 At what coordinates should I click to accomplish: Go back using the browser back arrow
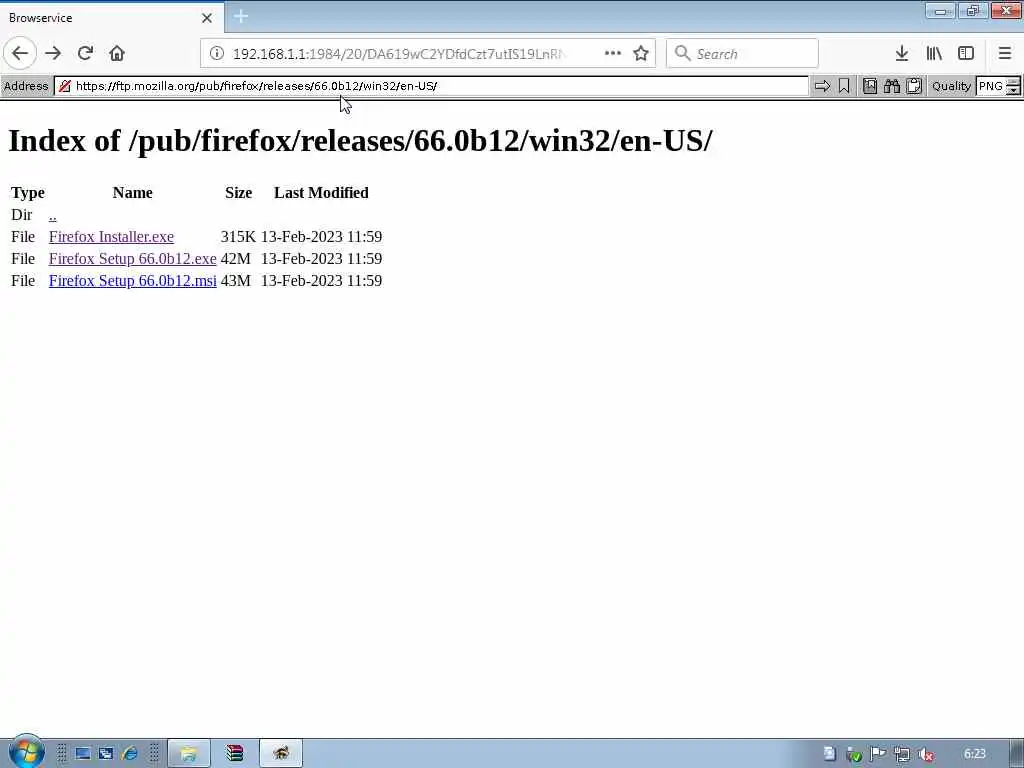point(20,54)
